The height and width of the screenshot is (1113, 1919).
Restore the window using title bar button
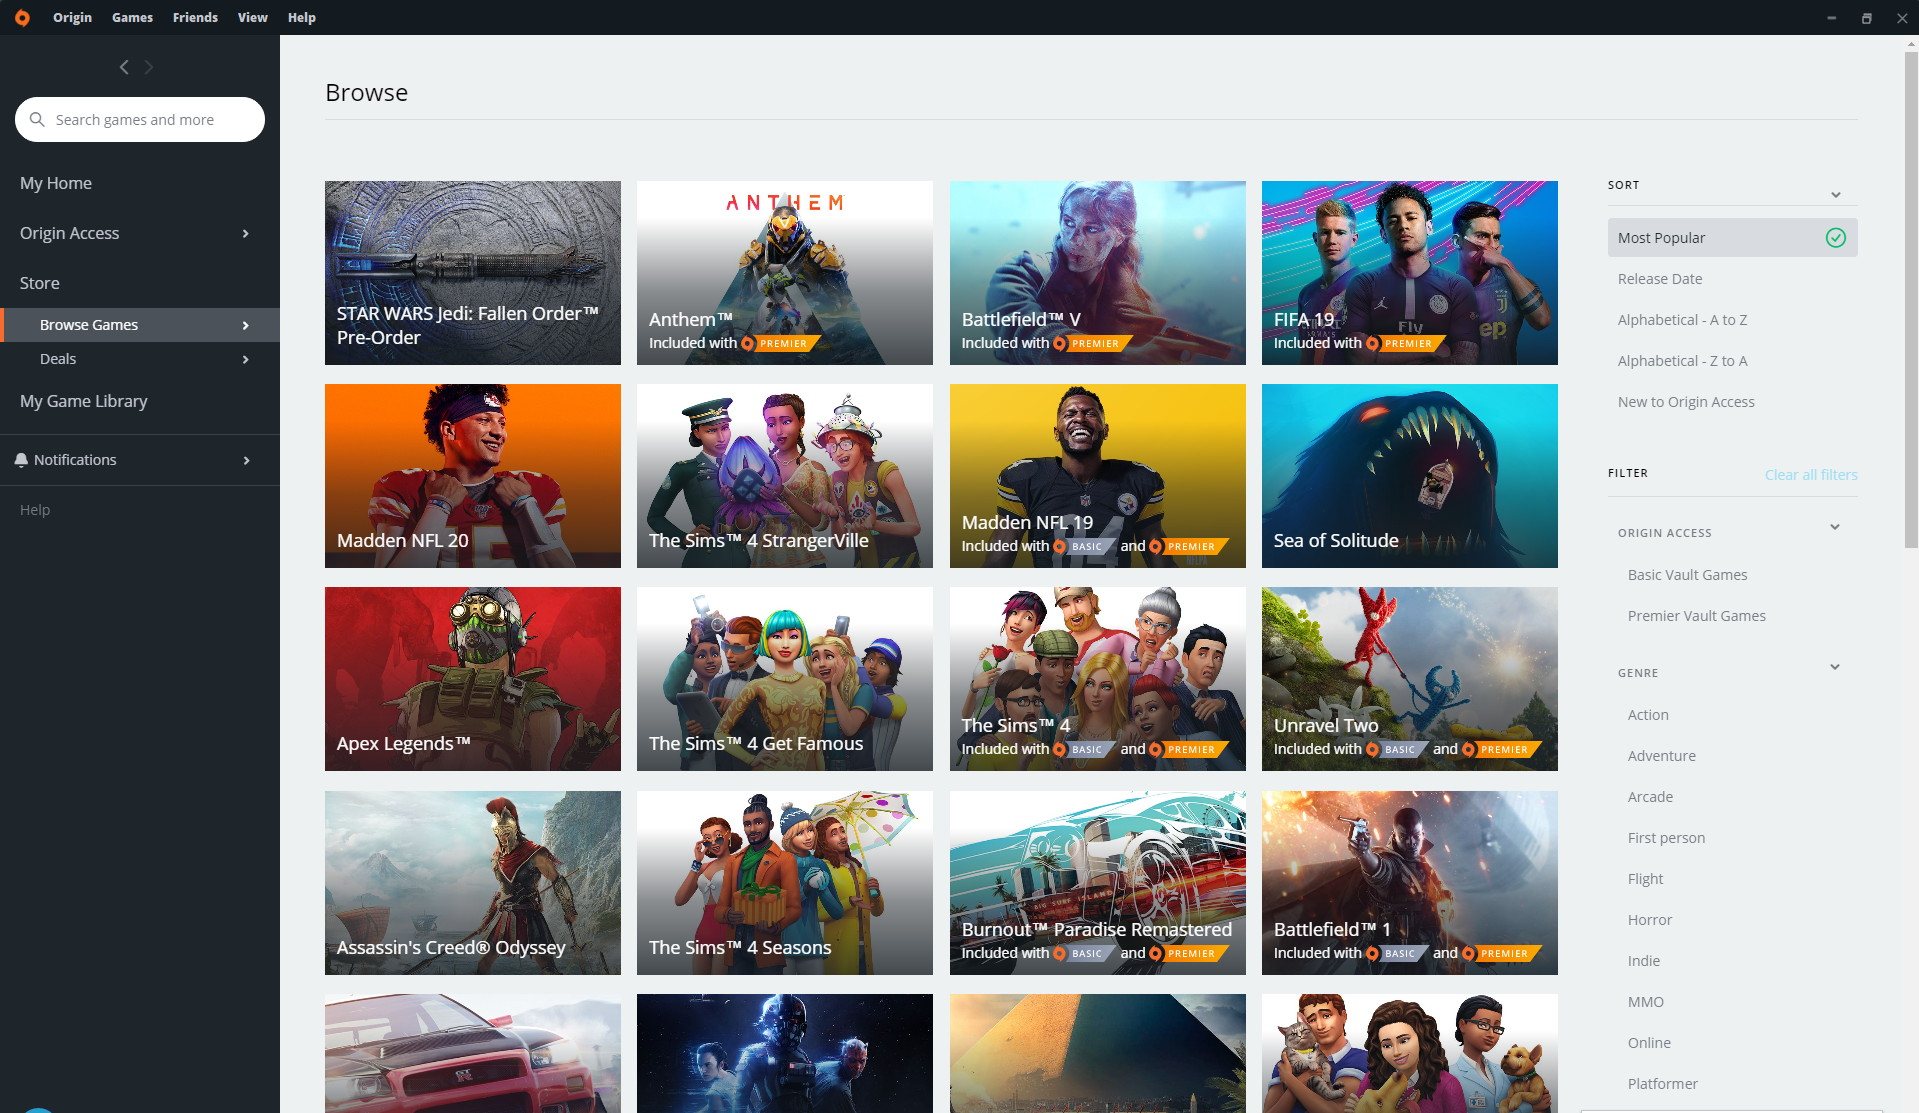tap(1866, 18)
